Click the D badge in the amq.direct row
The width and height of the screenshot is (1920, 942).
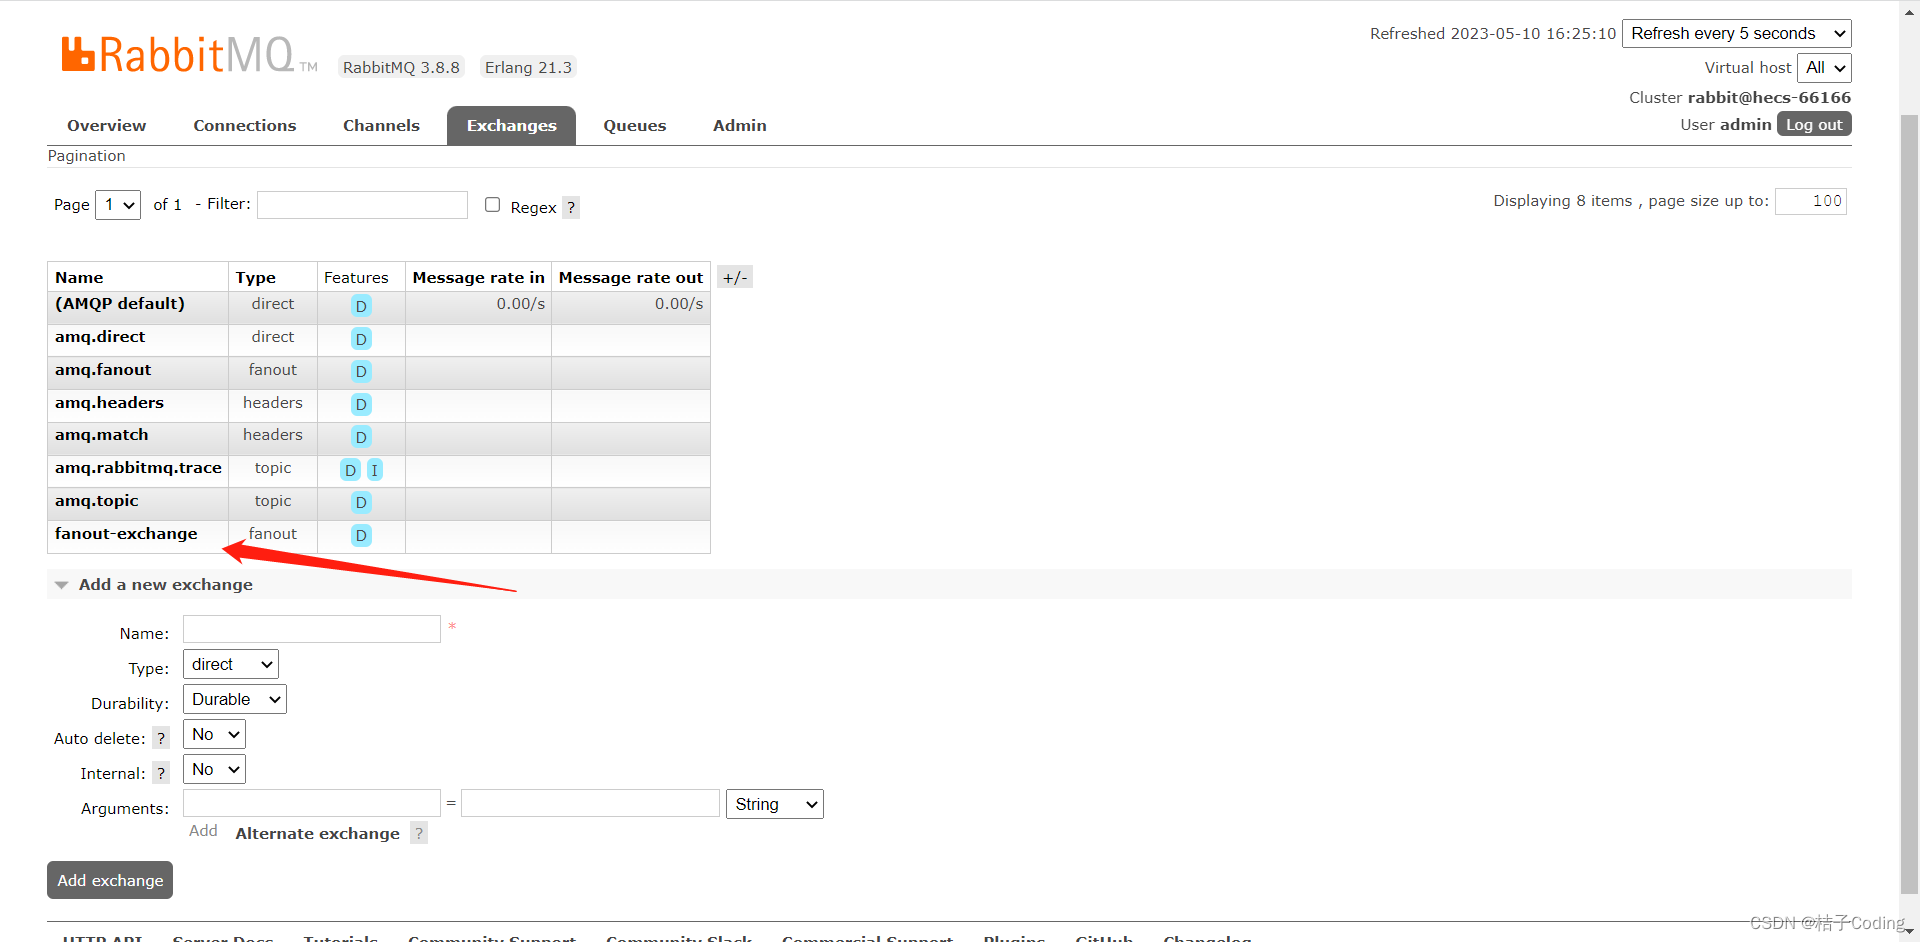(x=361, y=339)
